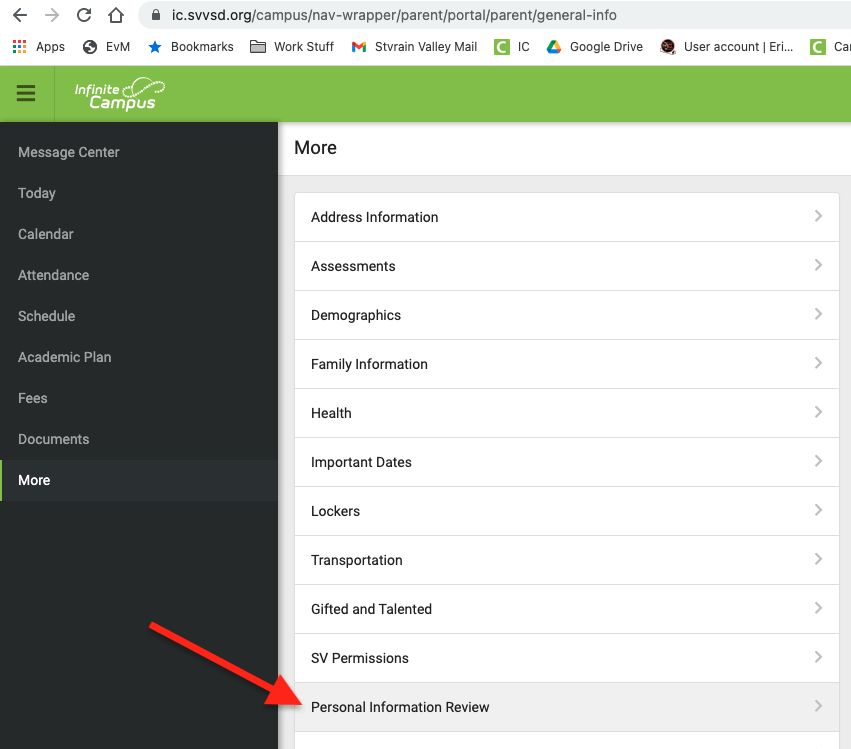Open the Work Stuff bookmarks folder
Image resolution: width=851 pixels, height=749 pixels.
coord(292,47)
